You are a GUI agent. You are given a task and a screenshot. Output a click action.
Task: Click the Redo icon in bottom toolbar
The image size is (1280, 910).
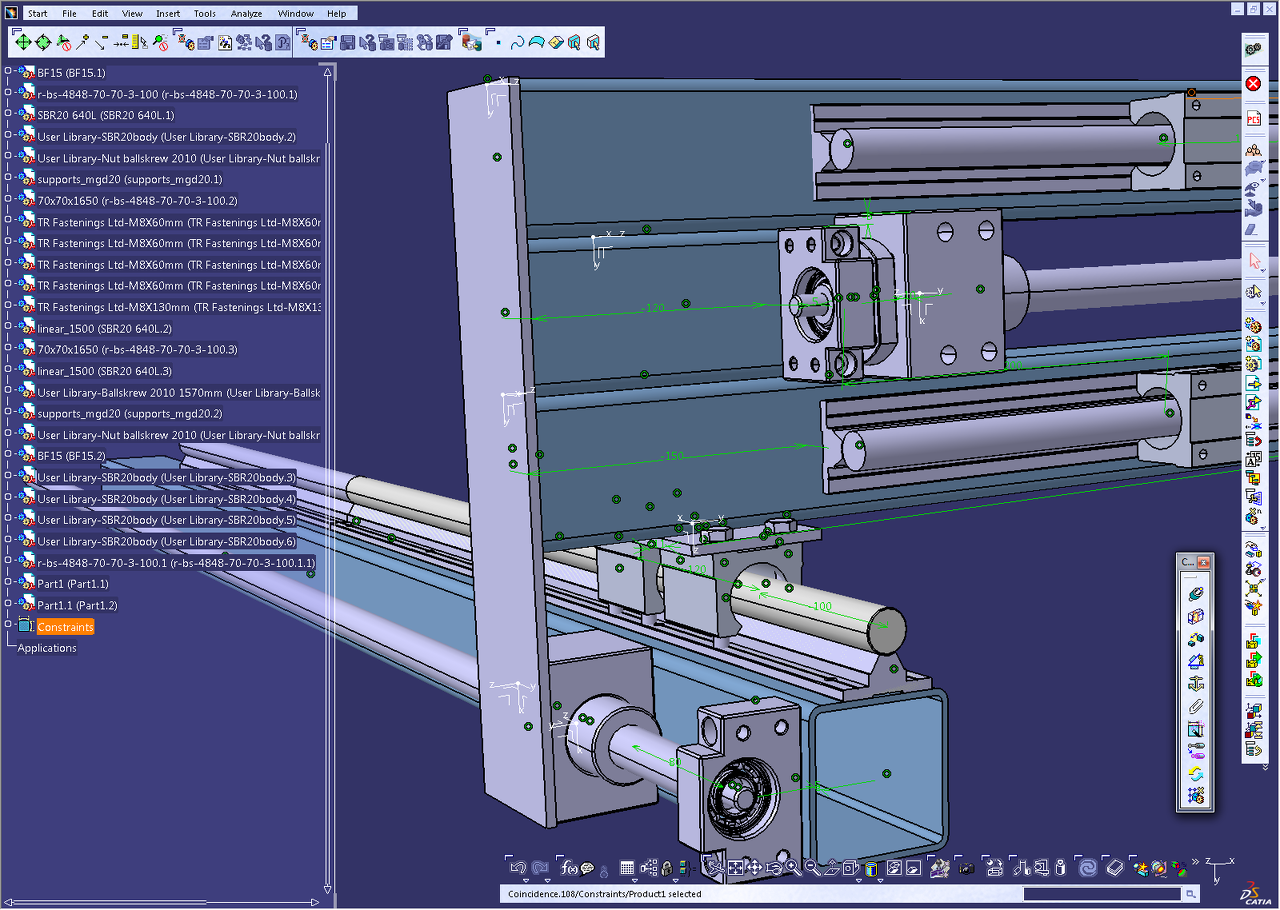[x=539, y=867]
